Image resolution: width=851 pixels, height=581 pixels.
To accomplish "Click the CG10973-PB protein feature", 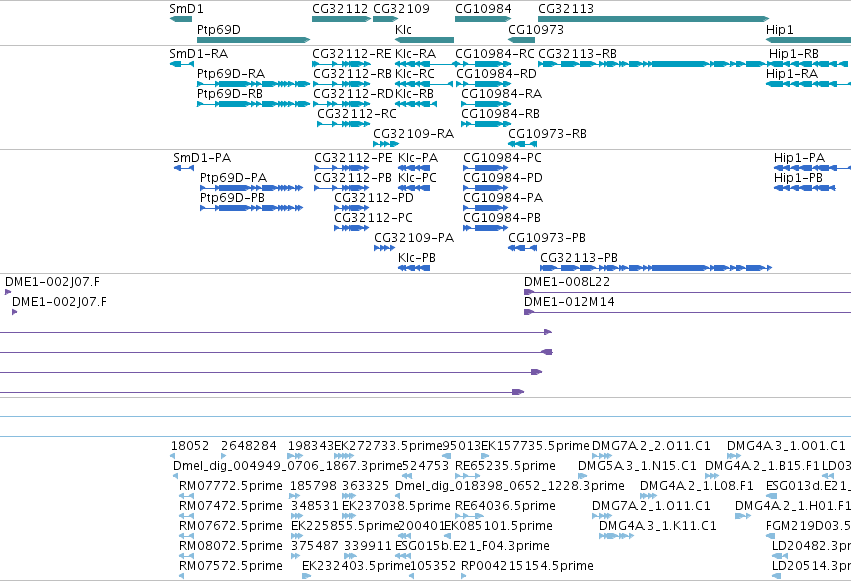I will 522,248.
